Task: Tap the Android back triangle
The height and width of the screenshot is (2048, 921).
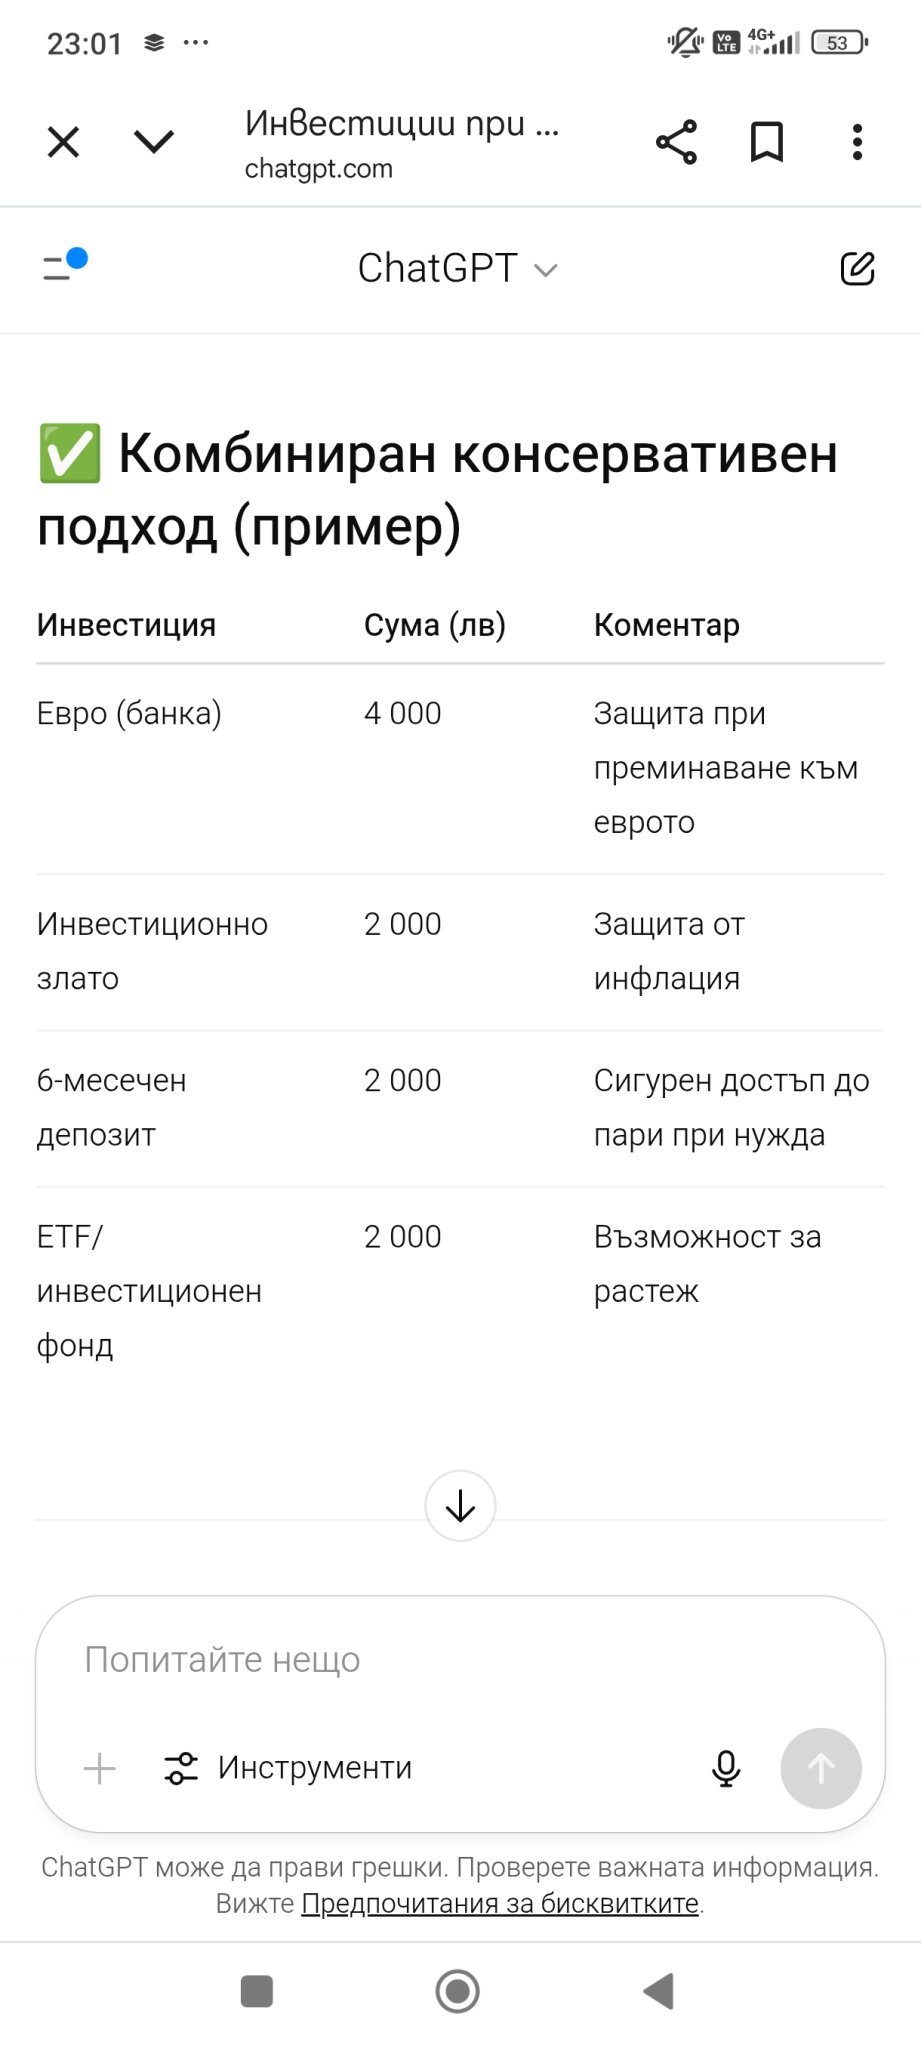Action: (659, 1991)
